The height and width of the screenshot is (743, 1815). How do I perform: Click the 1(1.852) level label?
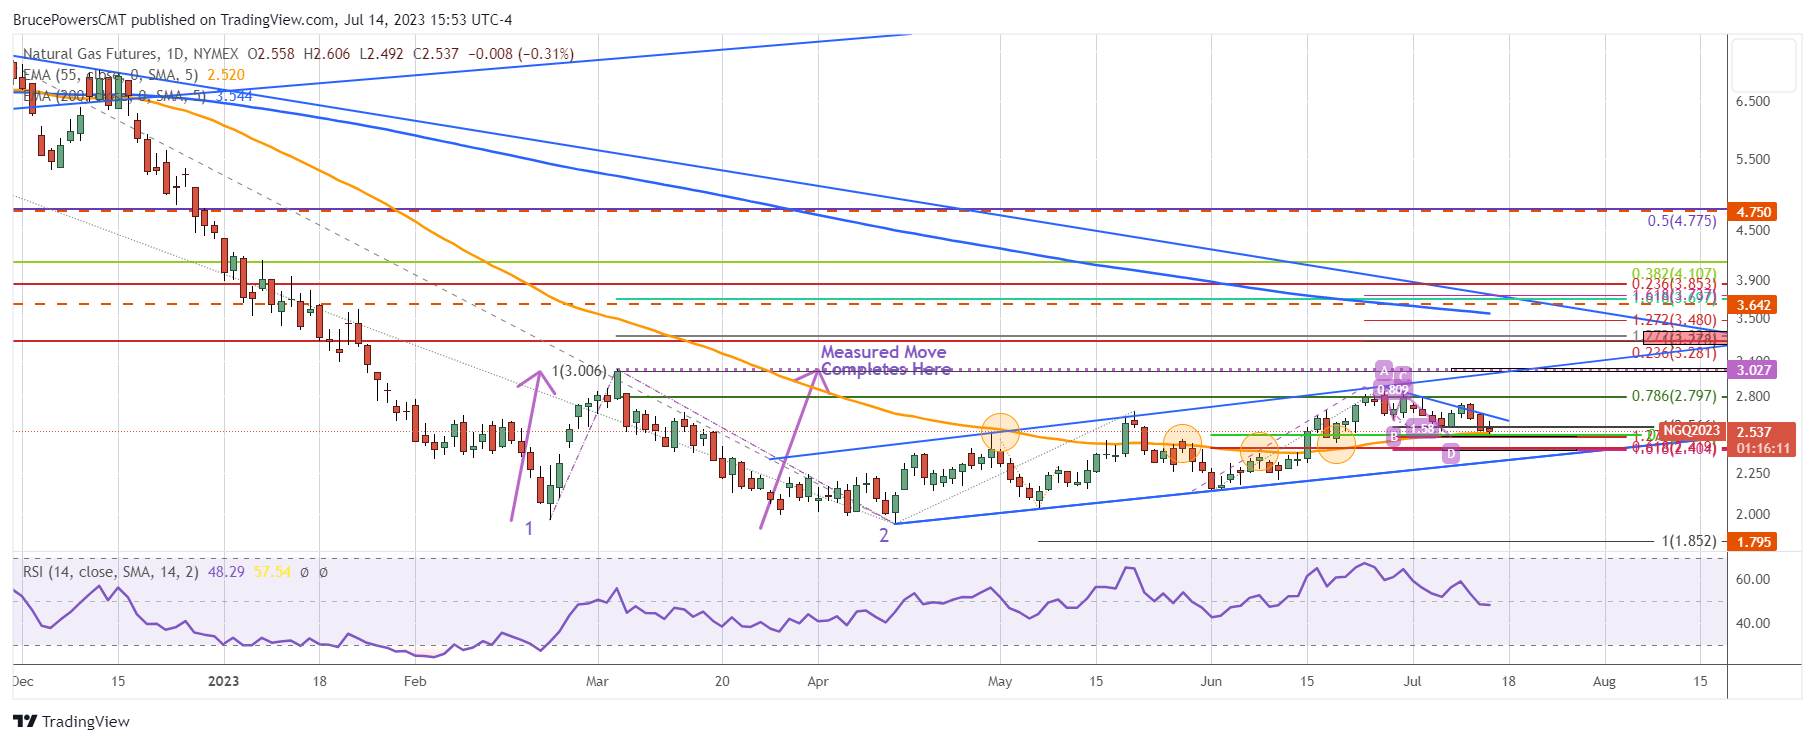coord(1689,541)
